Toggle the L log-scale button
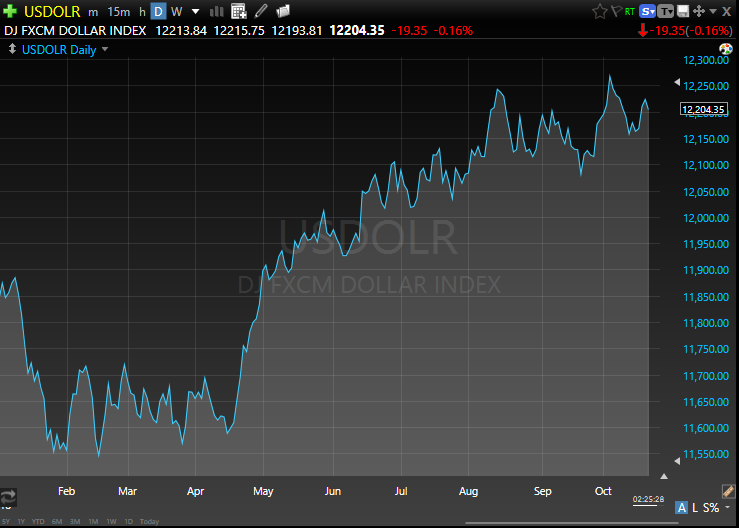The width and height of the screenshot is (739, 528). click(x=695, y=508)
